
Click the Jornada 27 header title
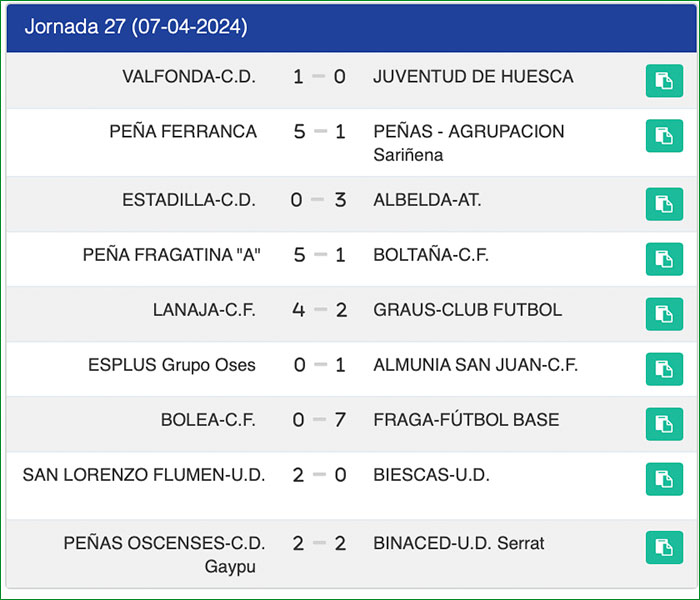(135, 27)
